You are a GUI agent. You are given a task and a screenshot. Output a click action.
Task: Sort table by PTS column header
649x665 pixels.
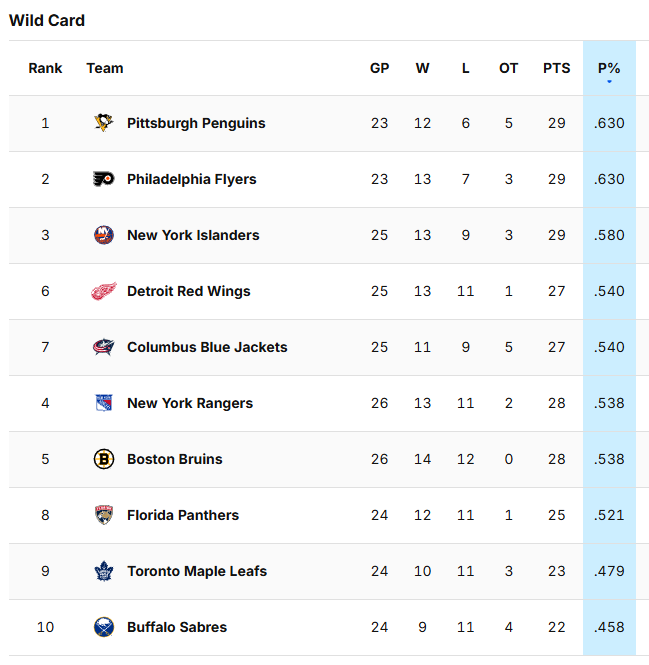pos(557,68)
